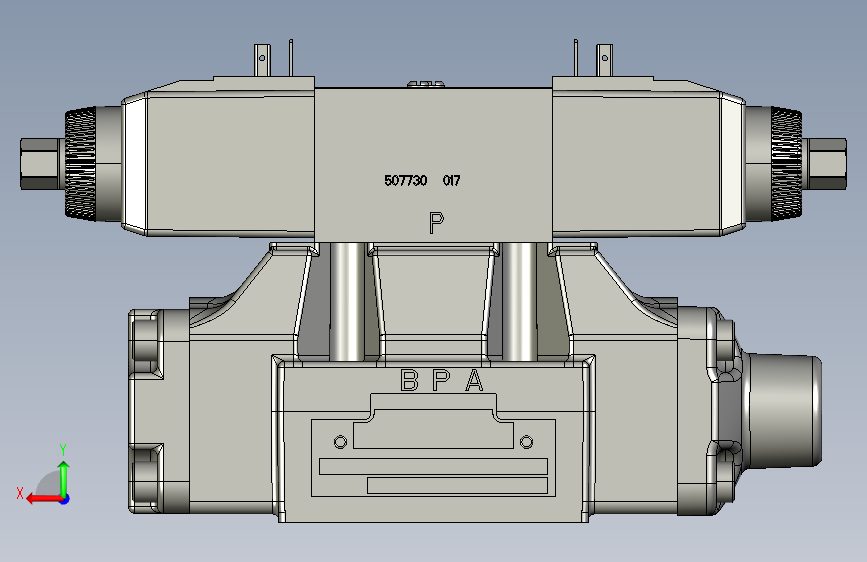The width and height of the screenshot is (867, 562).
Task: Select the shorter lower rectangle on the nameplate
Action: point(457,486)
